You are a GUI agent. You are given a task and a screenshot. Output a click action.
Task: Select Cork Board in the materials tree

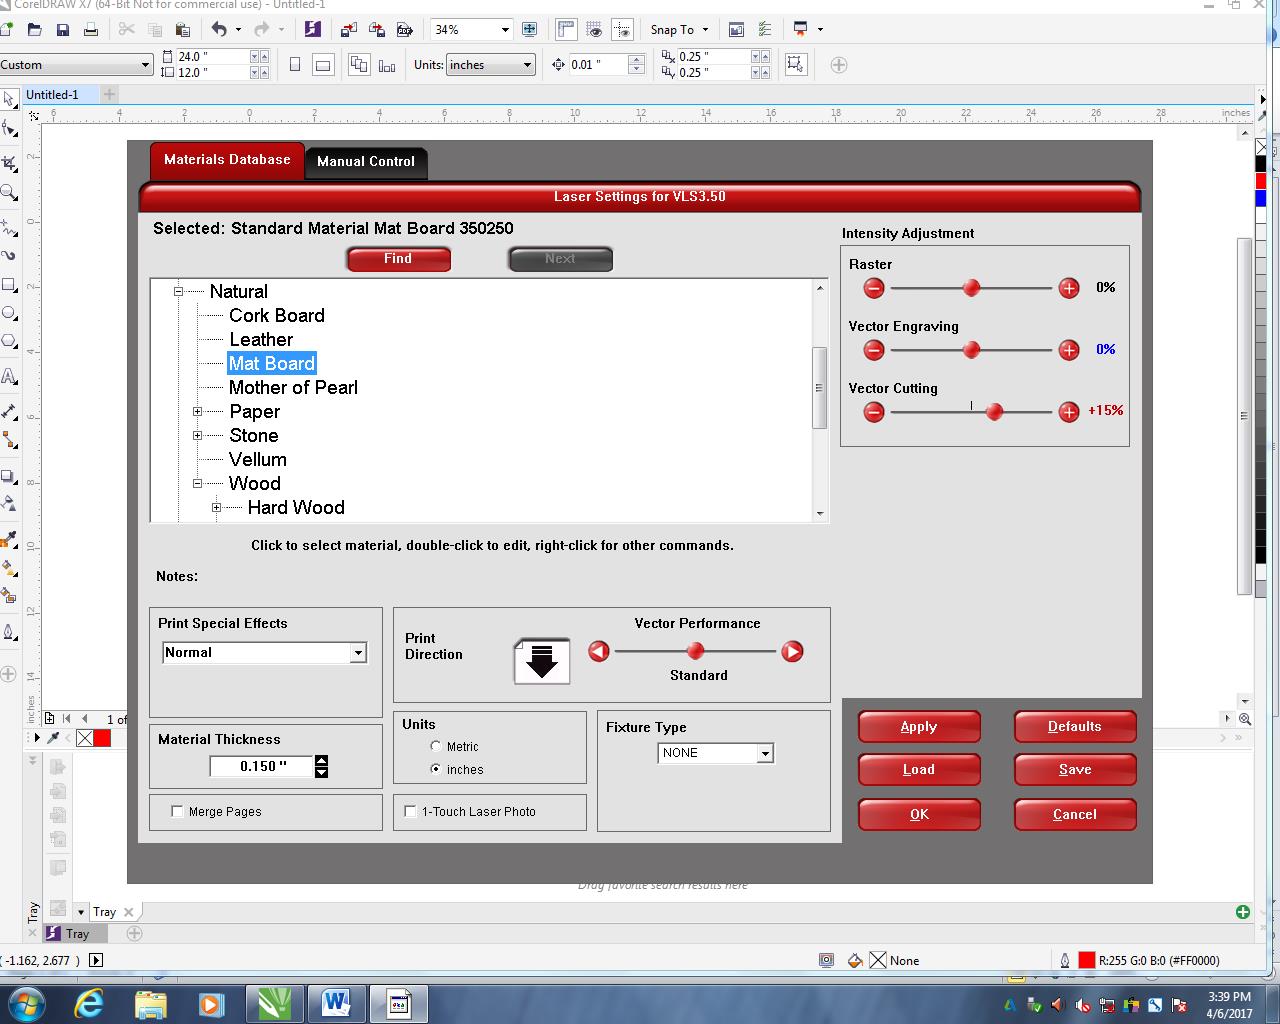click(277, 316)
